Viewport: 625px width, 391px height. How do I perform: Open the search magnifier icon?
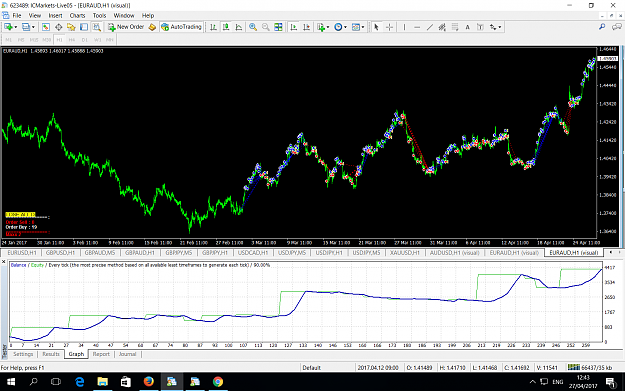[x=602, y=27]
